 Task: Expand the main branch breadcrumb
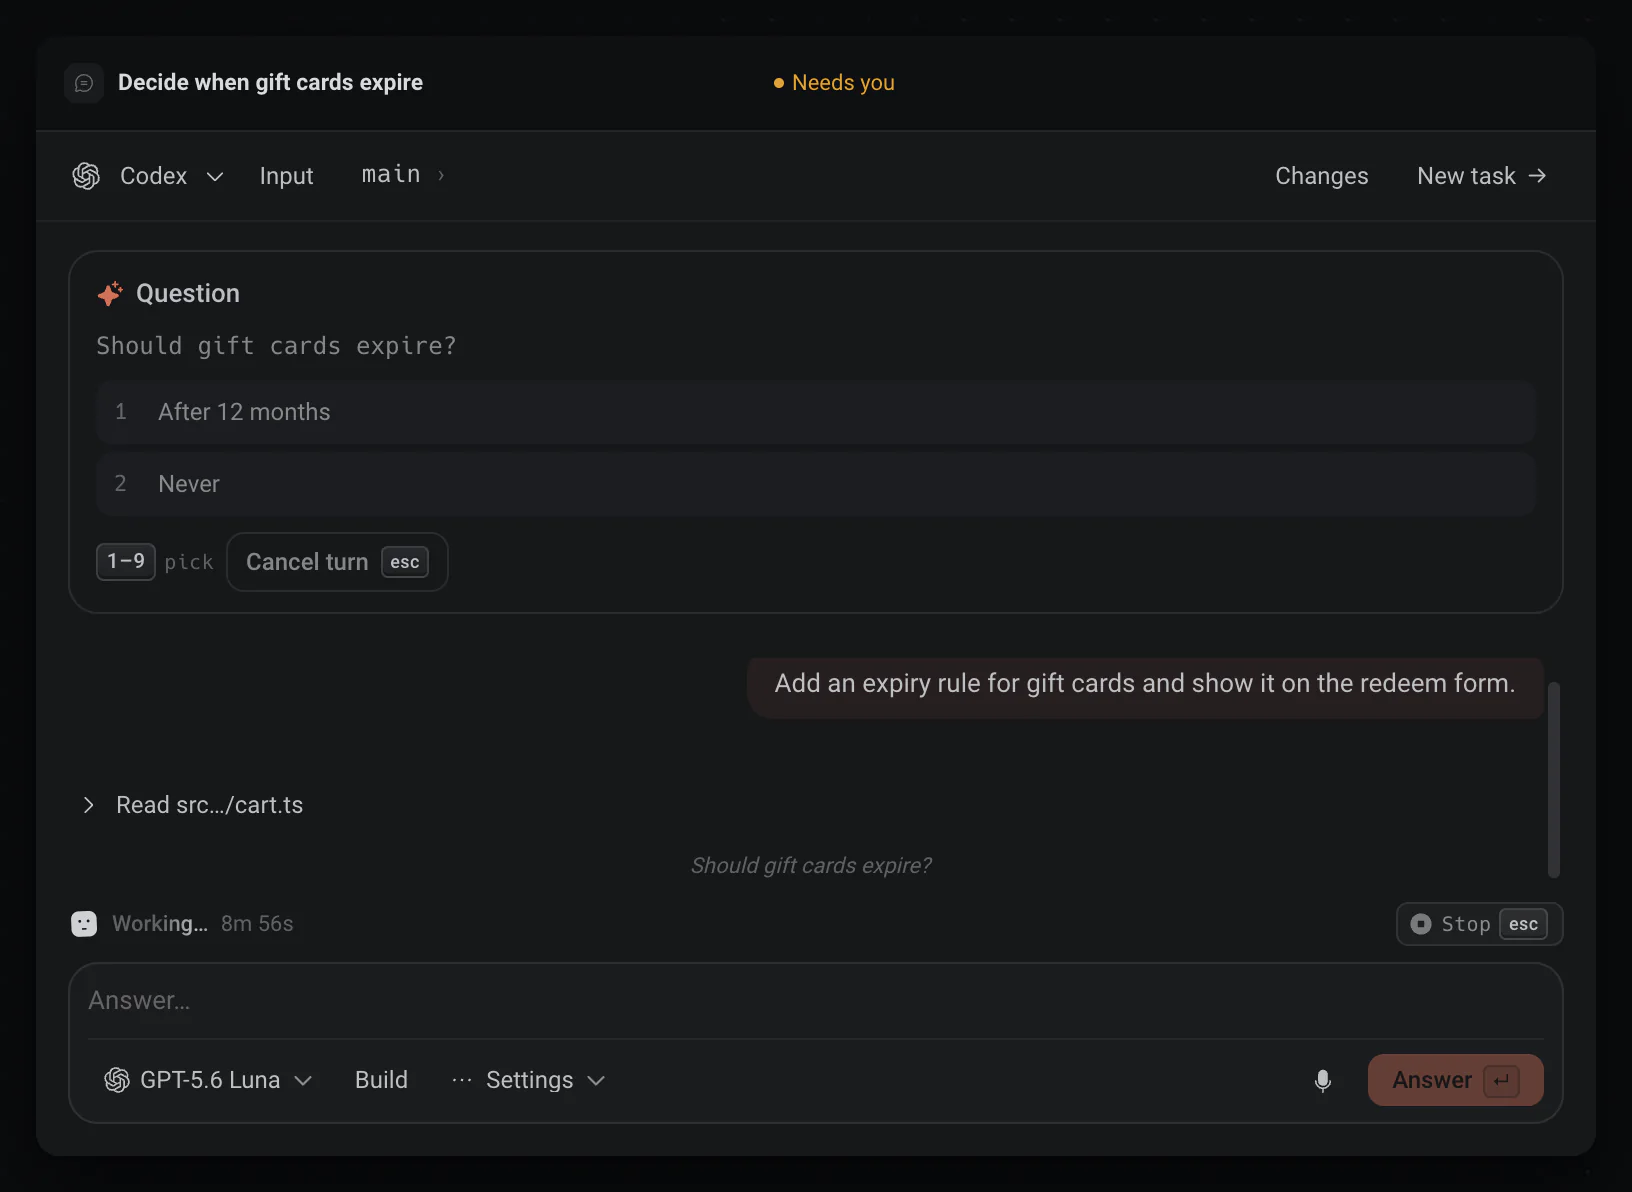pyautogui.click(x=403, y=175)
